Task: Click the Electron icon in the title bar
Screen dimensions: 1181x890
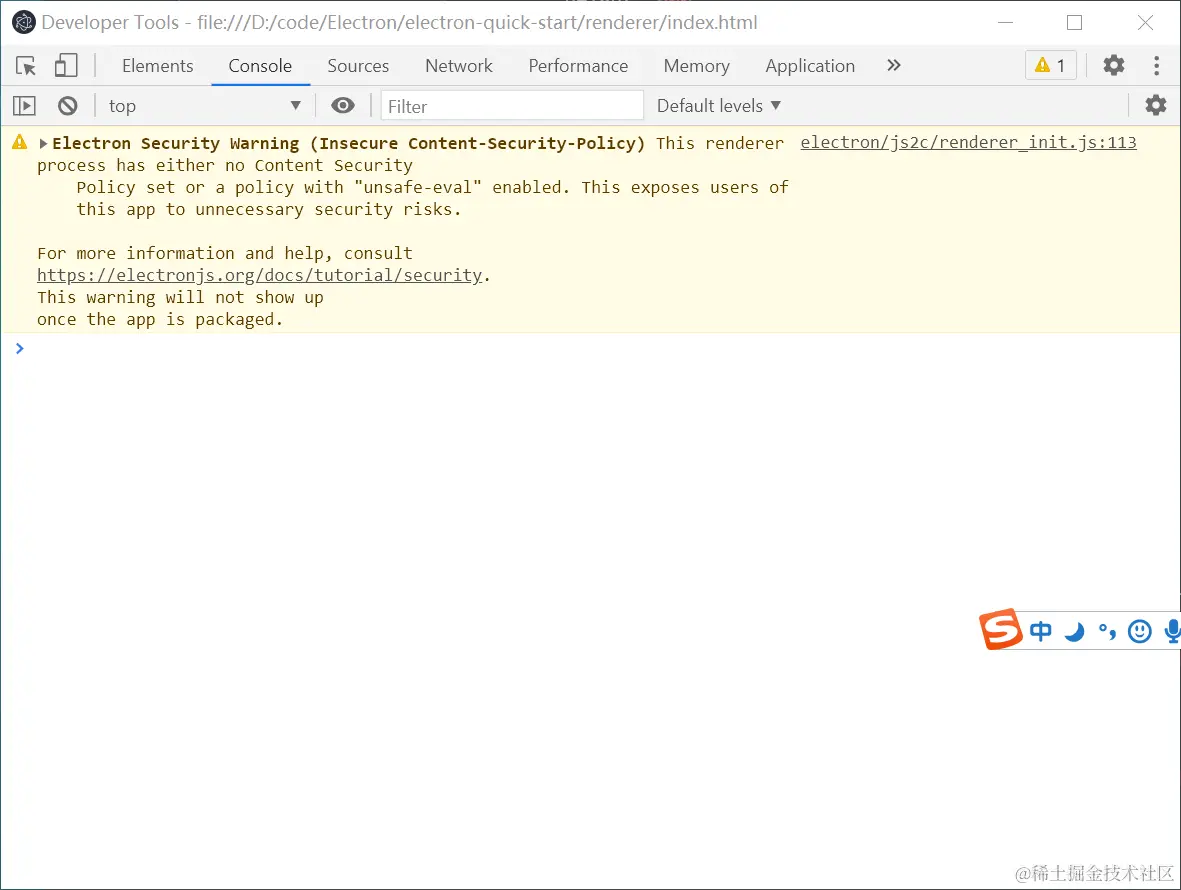Action: coord(24,23)
